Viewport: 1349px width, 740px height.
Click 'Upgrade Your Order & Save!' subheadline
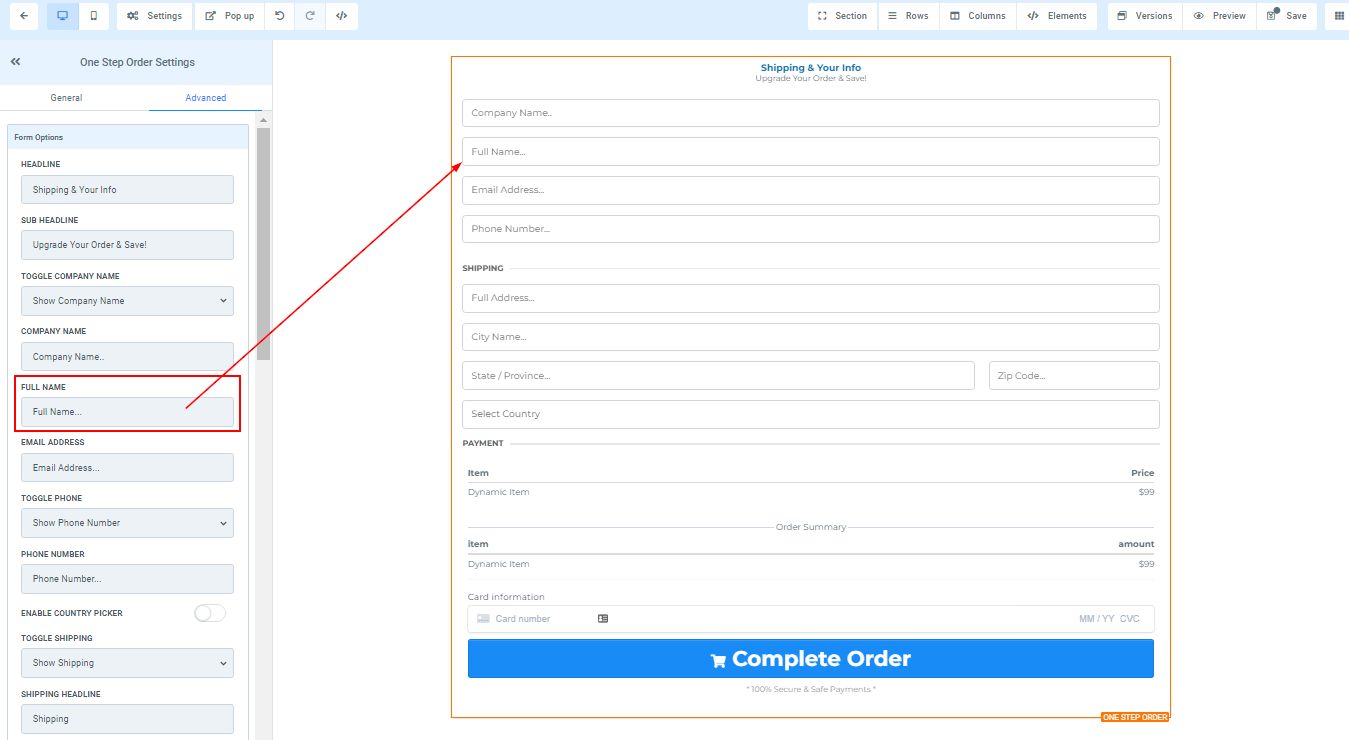(x=811, y=78)
